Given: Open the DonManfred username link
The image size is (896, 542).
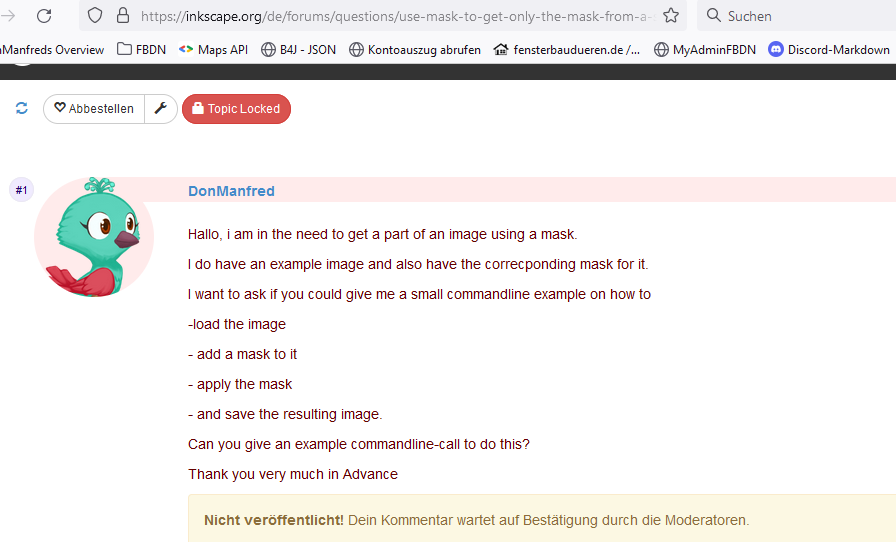Looking at the screenshot, I should click(x=231, y=191).
